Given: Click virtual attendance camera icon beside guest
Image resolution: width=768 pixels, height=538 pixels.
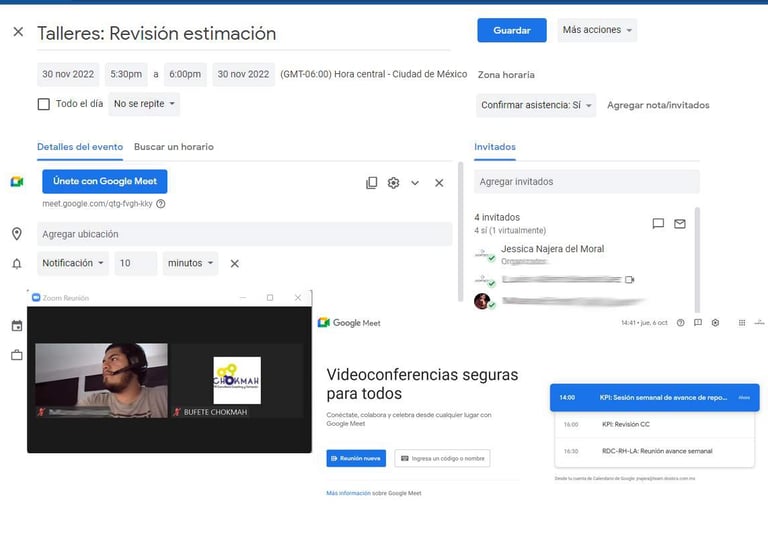Looking at the screenshot, I should pyautogui.click(x=629, y=279).
